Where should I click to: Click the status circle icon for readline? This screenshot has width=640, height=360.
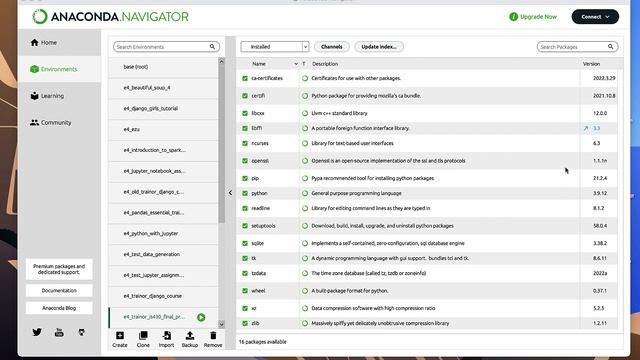pyautogui.click(x=305, y=208)
